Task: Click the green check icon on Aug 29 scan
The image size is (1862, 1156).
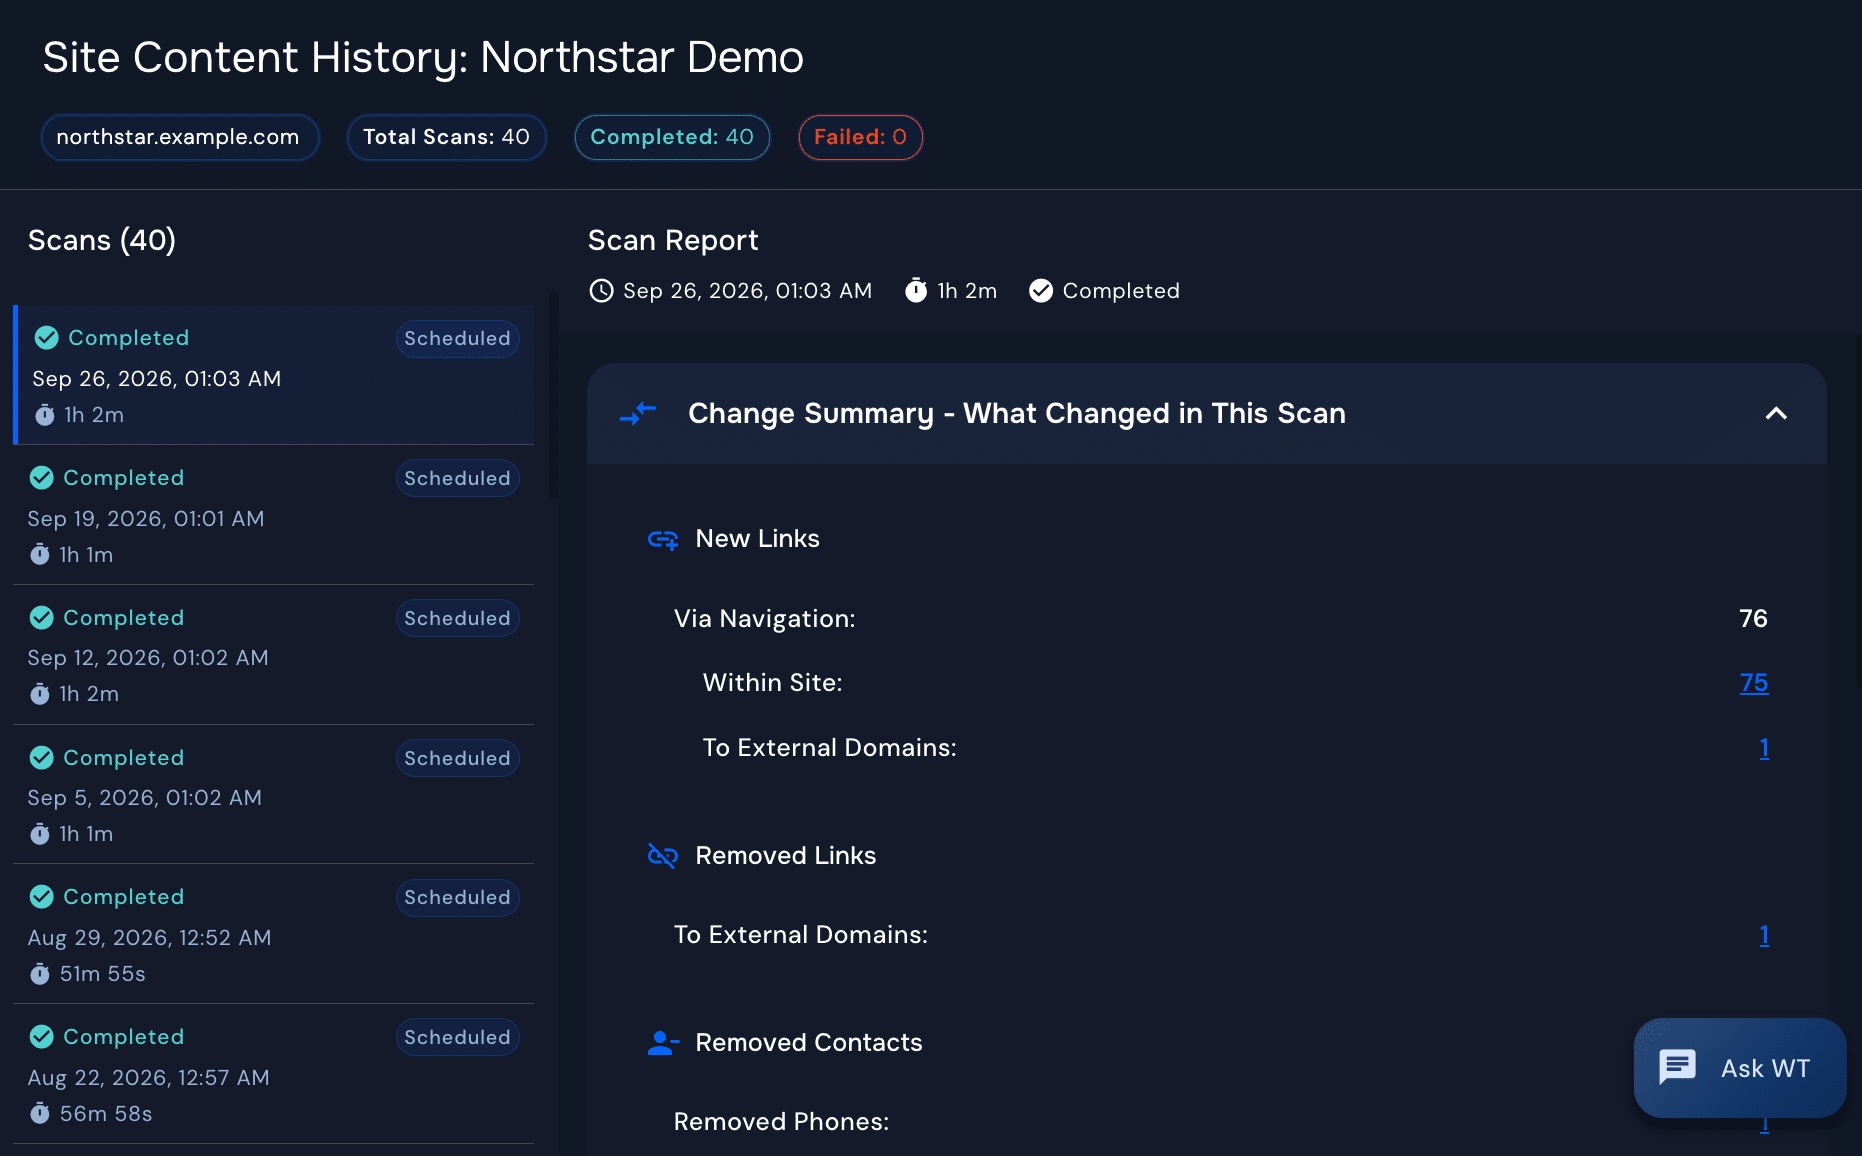Action: point(41,897)
